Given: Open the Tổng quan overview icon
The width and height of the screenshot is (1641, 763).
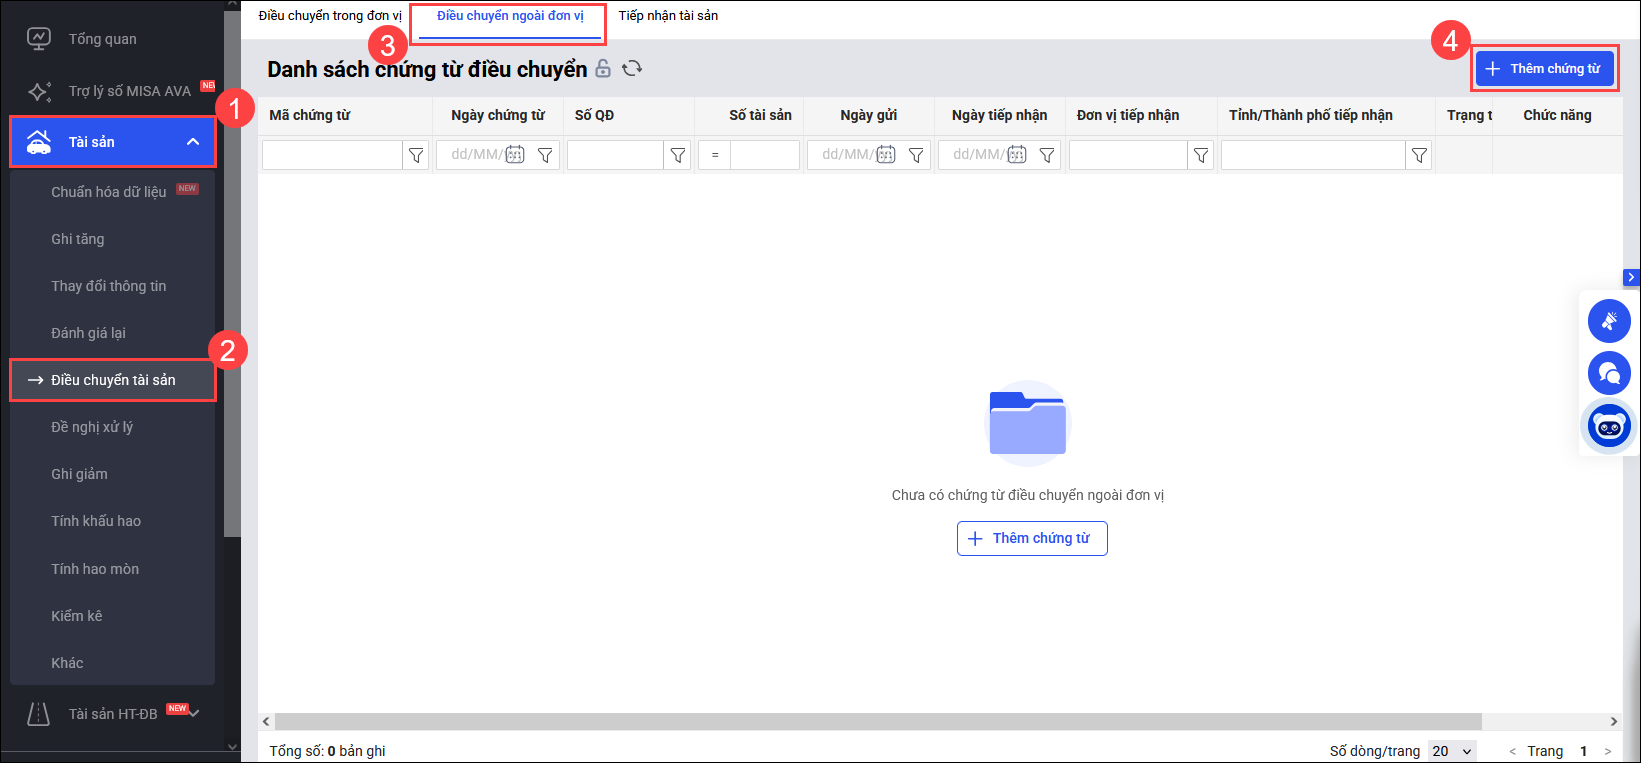Looking at the screenshot, I should pyautogui.click(x=39, y=39).
